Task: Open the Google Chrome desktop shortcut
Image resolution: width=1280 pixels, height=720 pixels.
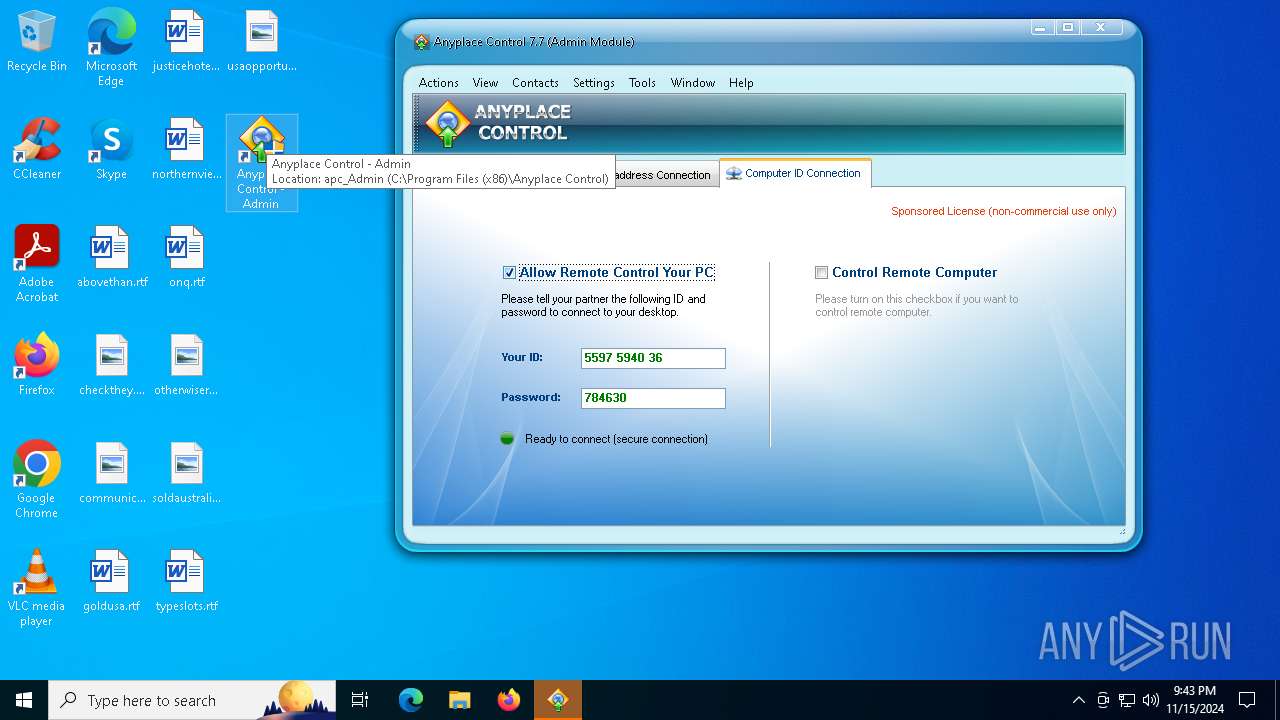Action: (x=37, y=480)
